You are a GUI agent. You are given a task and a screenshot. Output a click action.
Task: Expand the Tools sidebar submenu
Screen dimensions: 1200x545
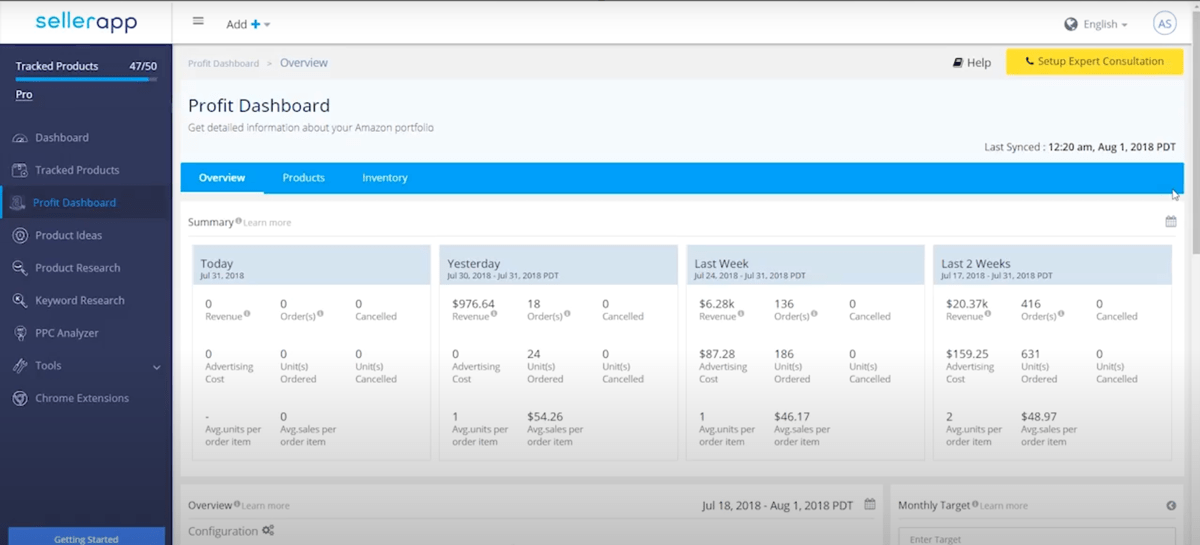(x=156, y=367)
